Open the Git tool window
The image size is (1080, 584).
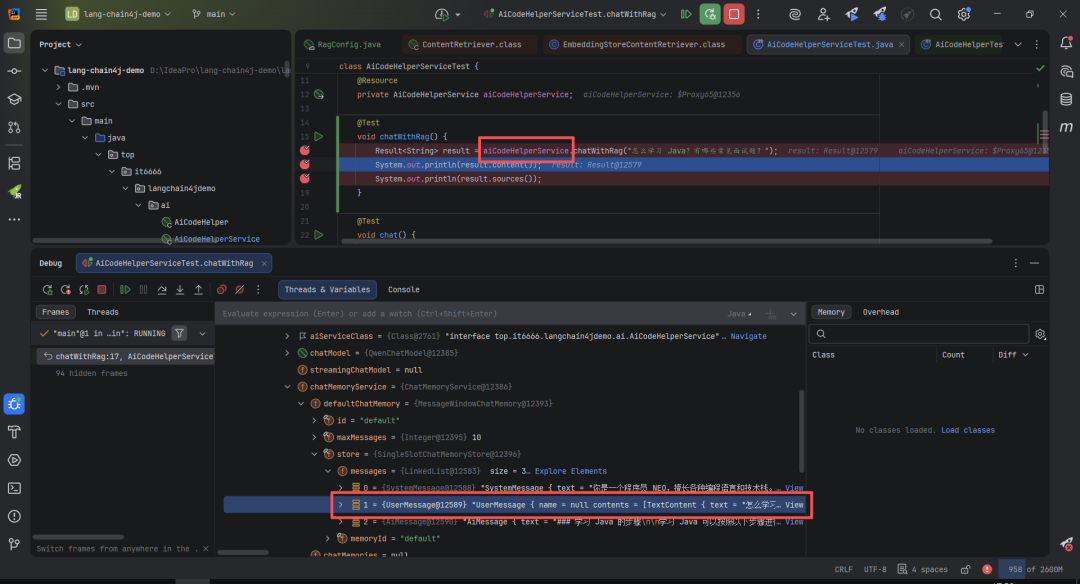tap(14, 544)
